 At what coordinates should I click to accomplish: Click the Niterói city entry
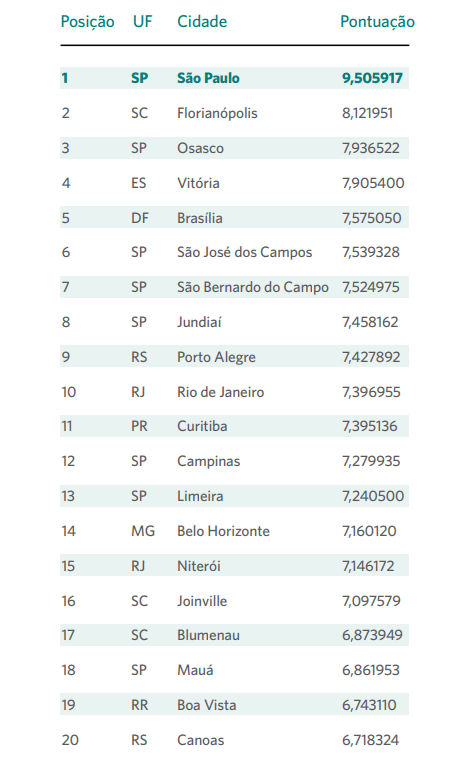(x=198, y=566)
